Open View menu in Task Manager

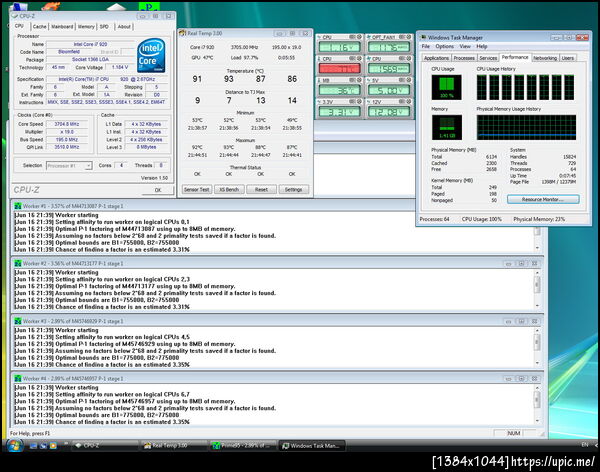(465, 46)
